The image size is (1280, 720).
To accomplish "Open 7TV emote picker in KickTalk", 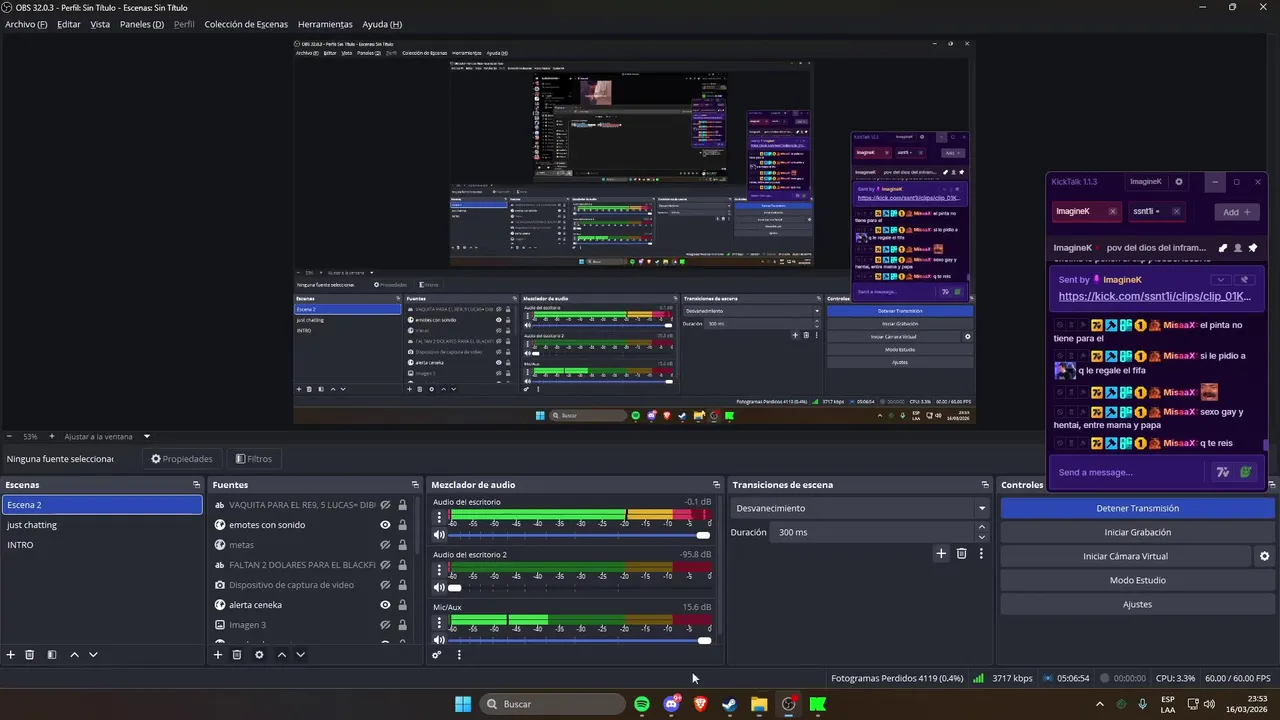I will click(x=1222, y=472).
